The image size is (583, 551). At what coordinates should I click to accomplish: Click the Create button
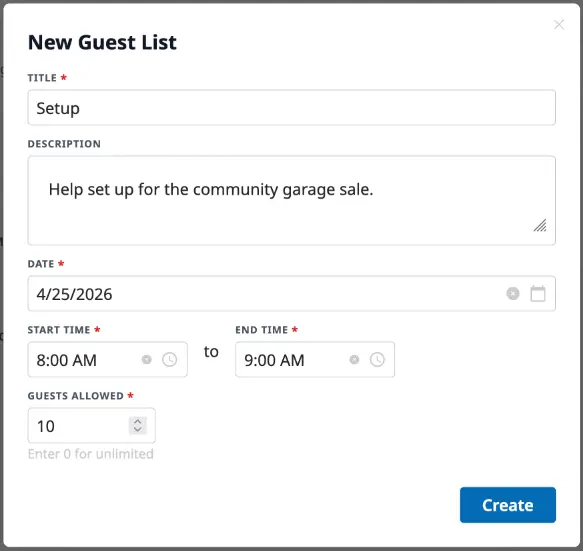click(508, 505)
